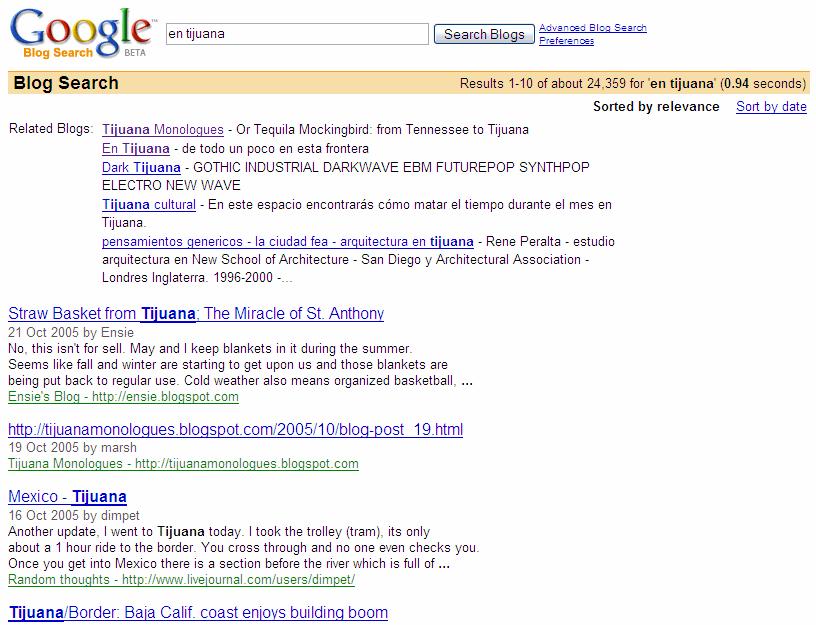Visit Ensie's Blog blogspot link
The height and width of the screenshot is (625, 816).
(123, 397)
